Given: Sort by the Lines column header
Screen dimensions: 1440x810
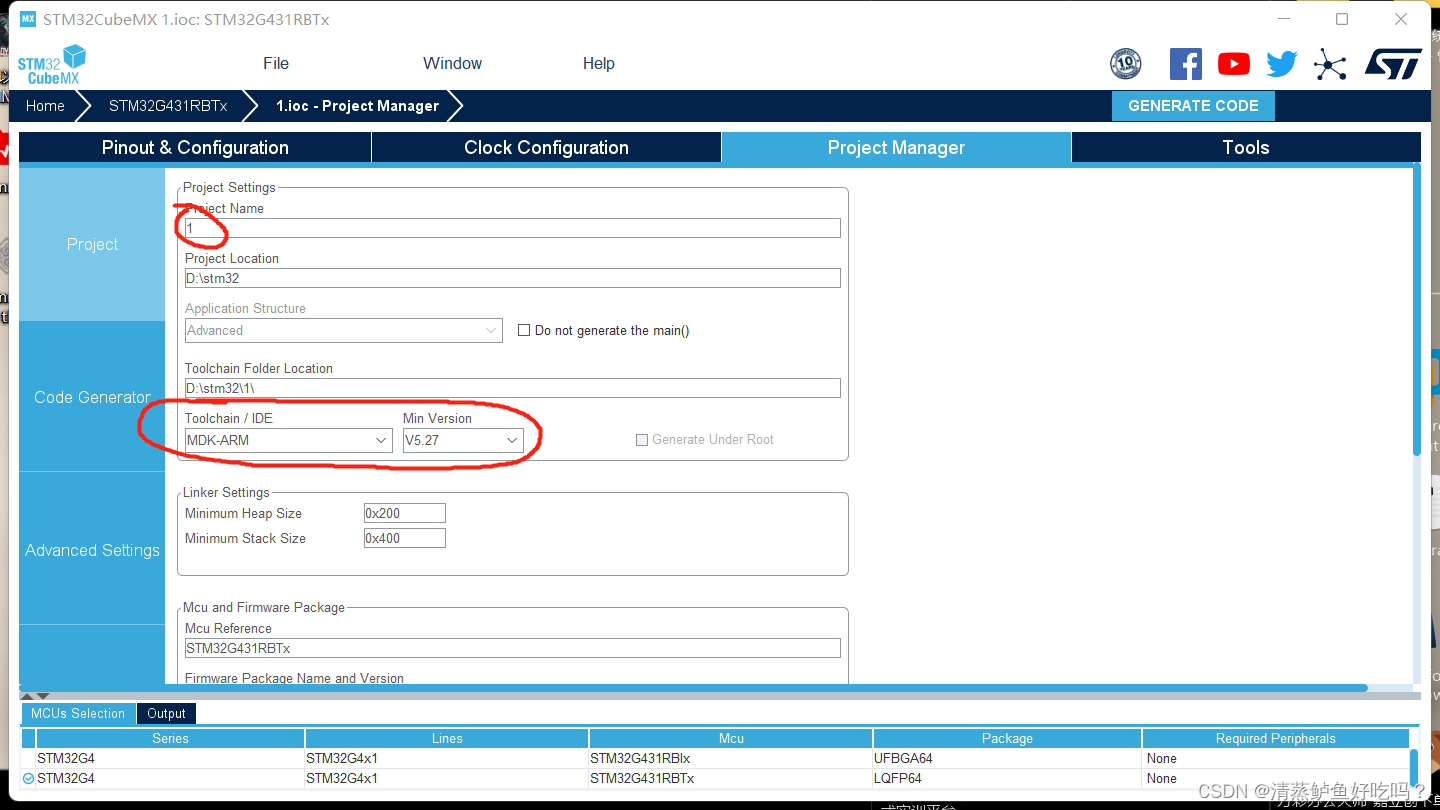Looking at the screenshot, I should click(447, 738).
